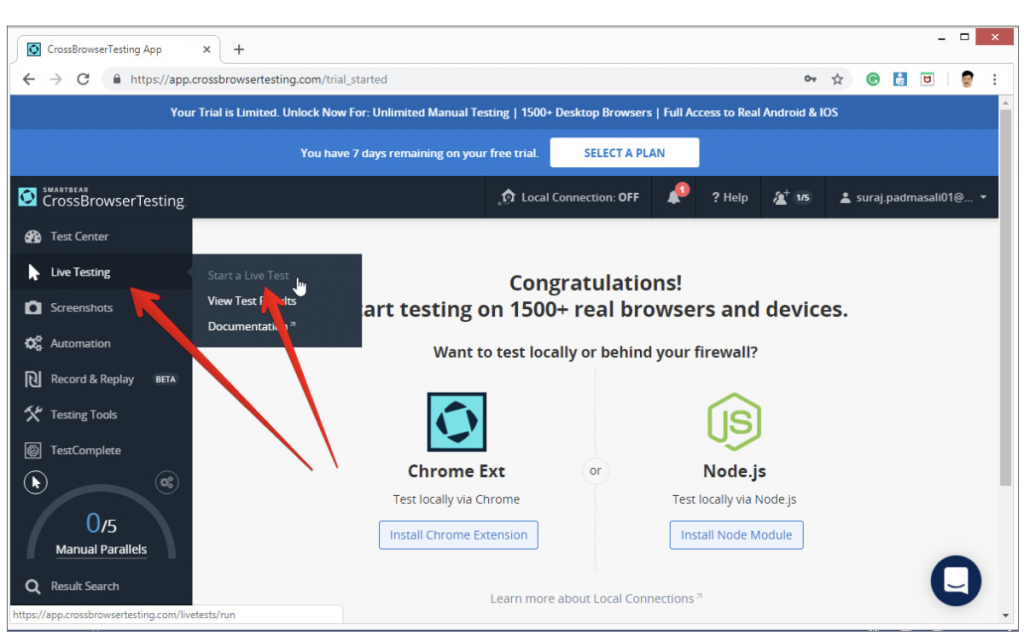Click SELECT A PLAN button
This screenshot has height=642, width=1024.
tap(624, 153)
